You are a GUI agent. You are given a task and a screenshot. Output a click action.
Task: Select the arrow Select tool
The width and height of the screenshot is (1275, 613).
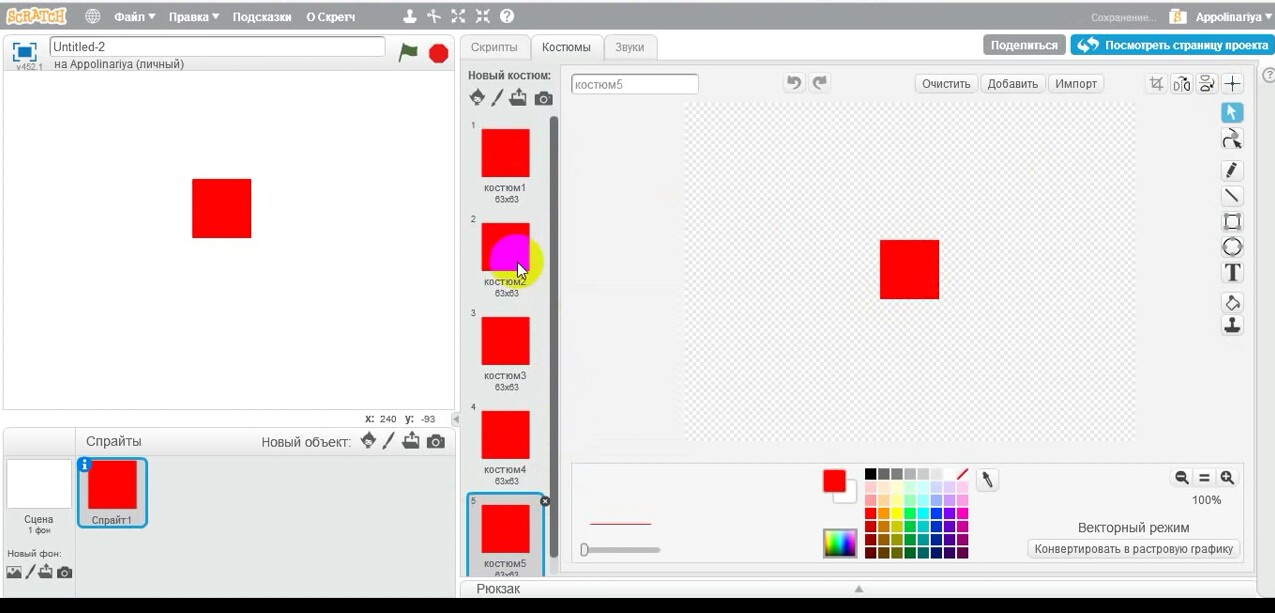[x=1232, y=113]
